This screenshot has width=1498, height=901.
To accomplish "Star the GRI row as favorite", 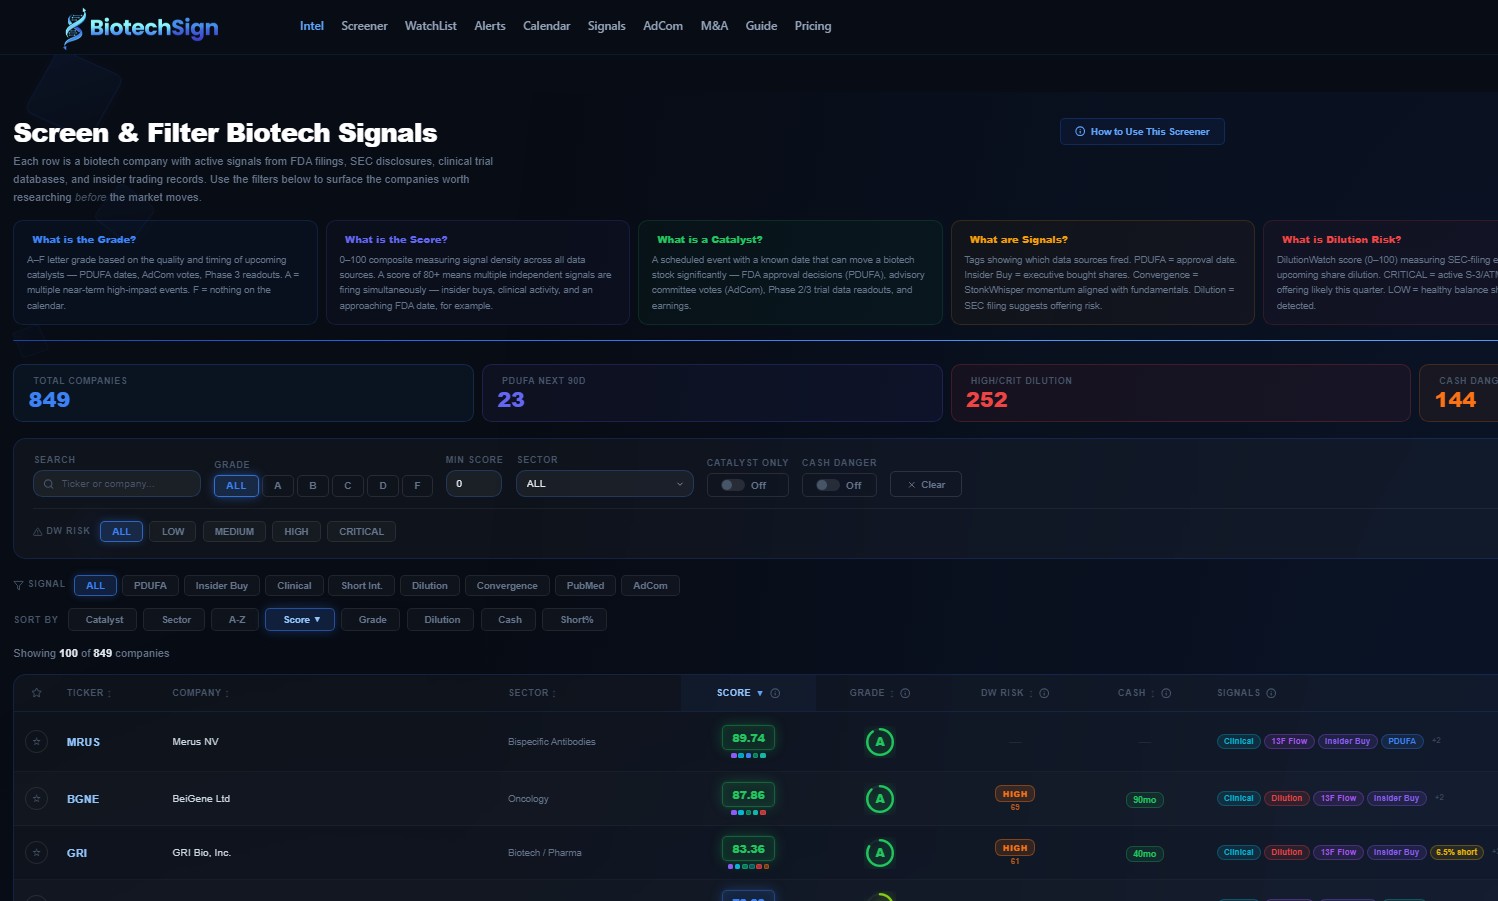I will pos(37,853).
